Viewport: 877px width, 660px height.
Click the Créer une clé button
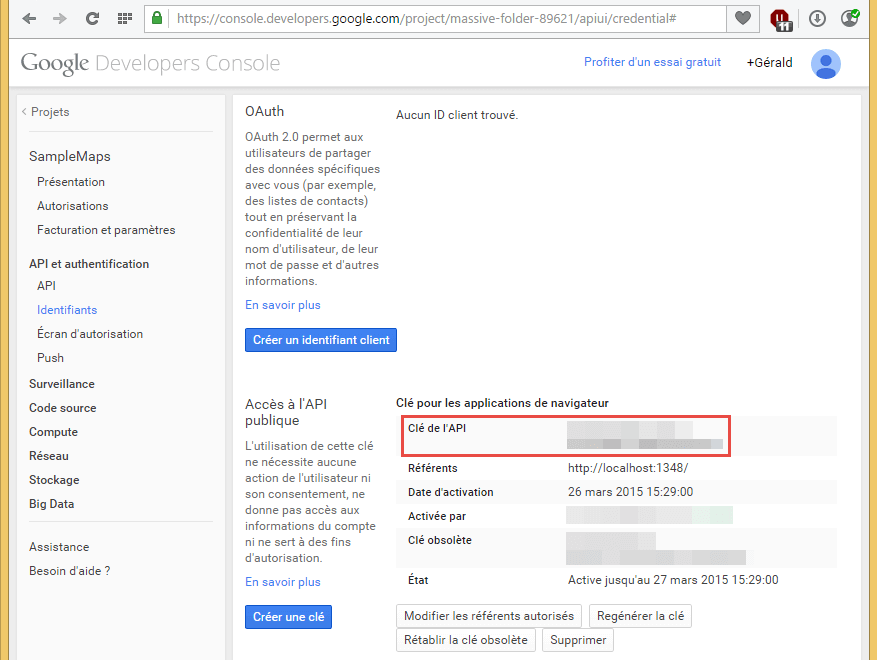[288, 617]
